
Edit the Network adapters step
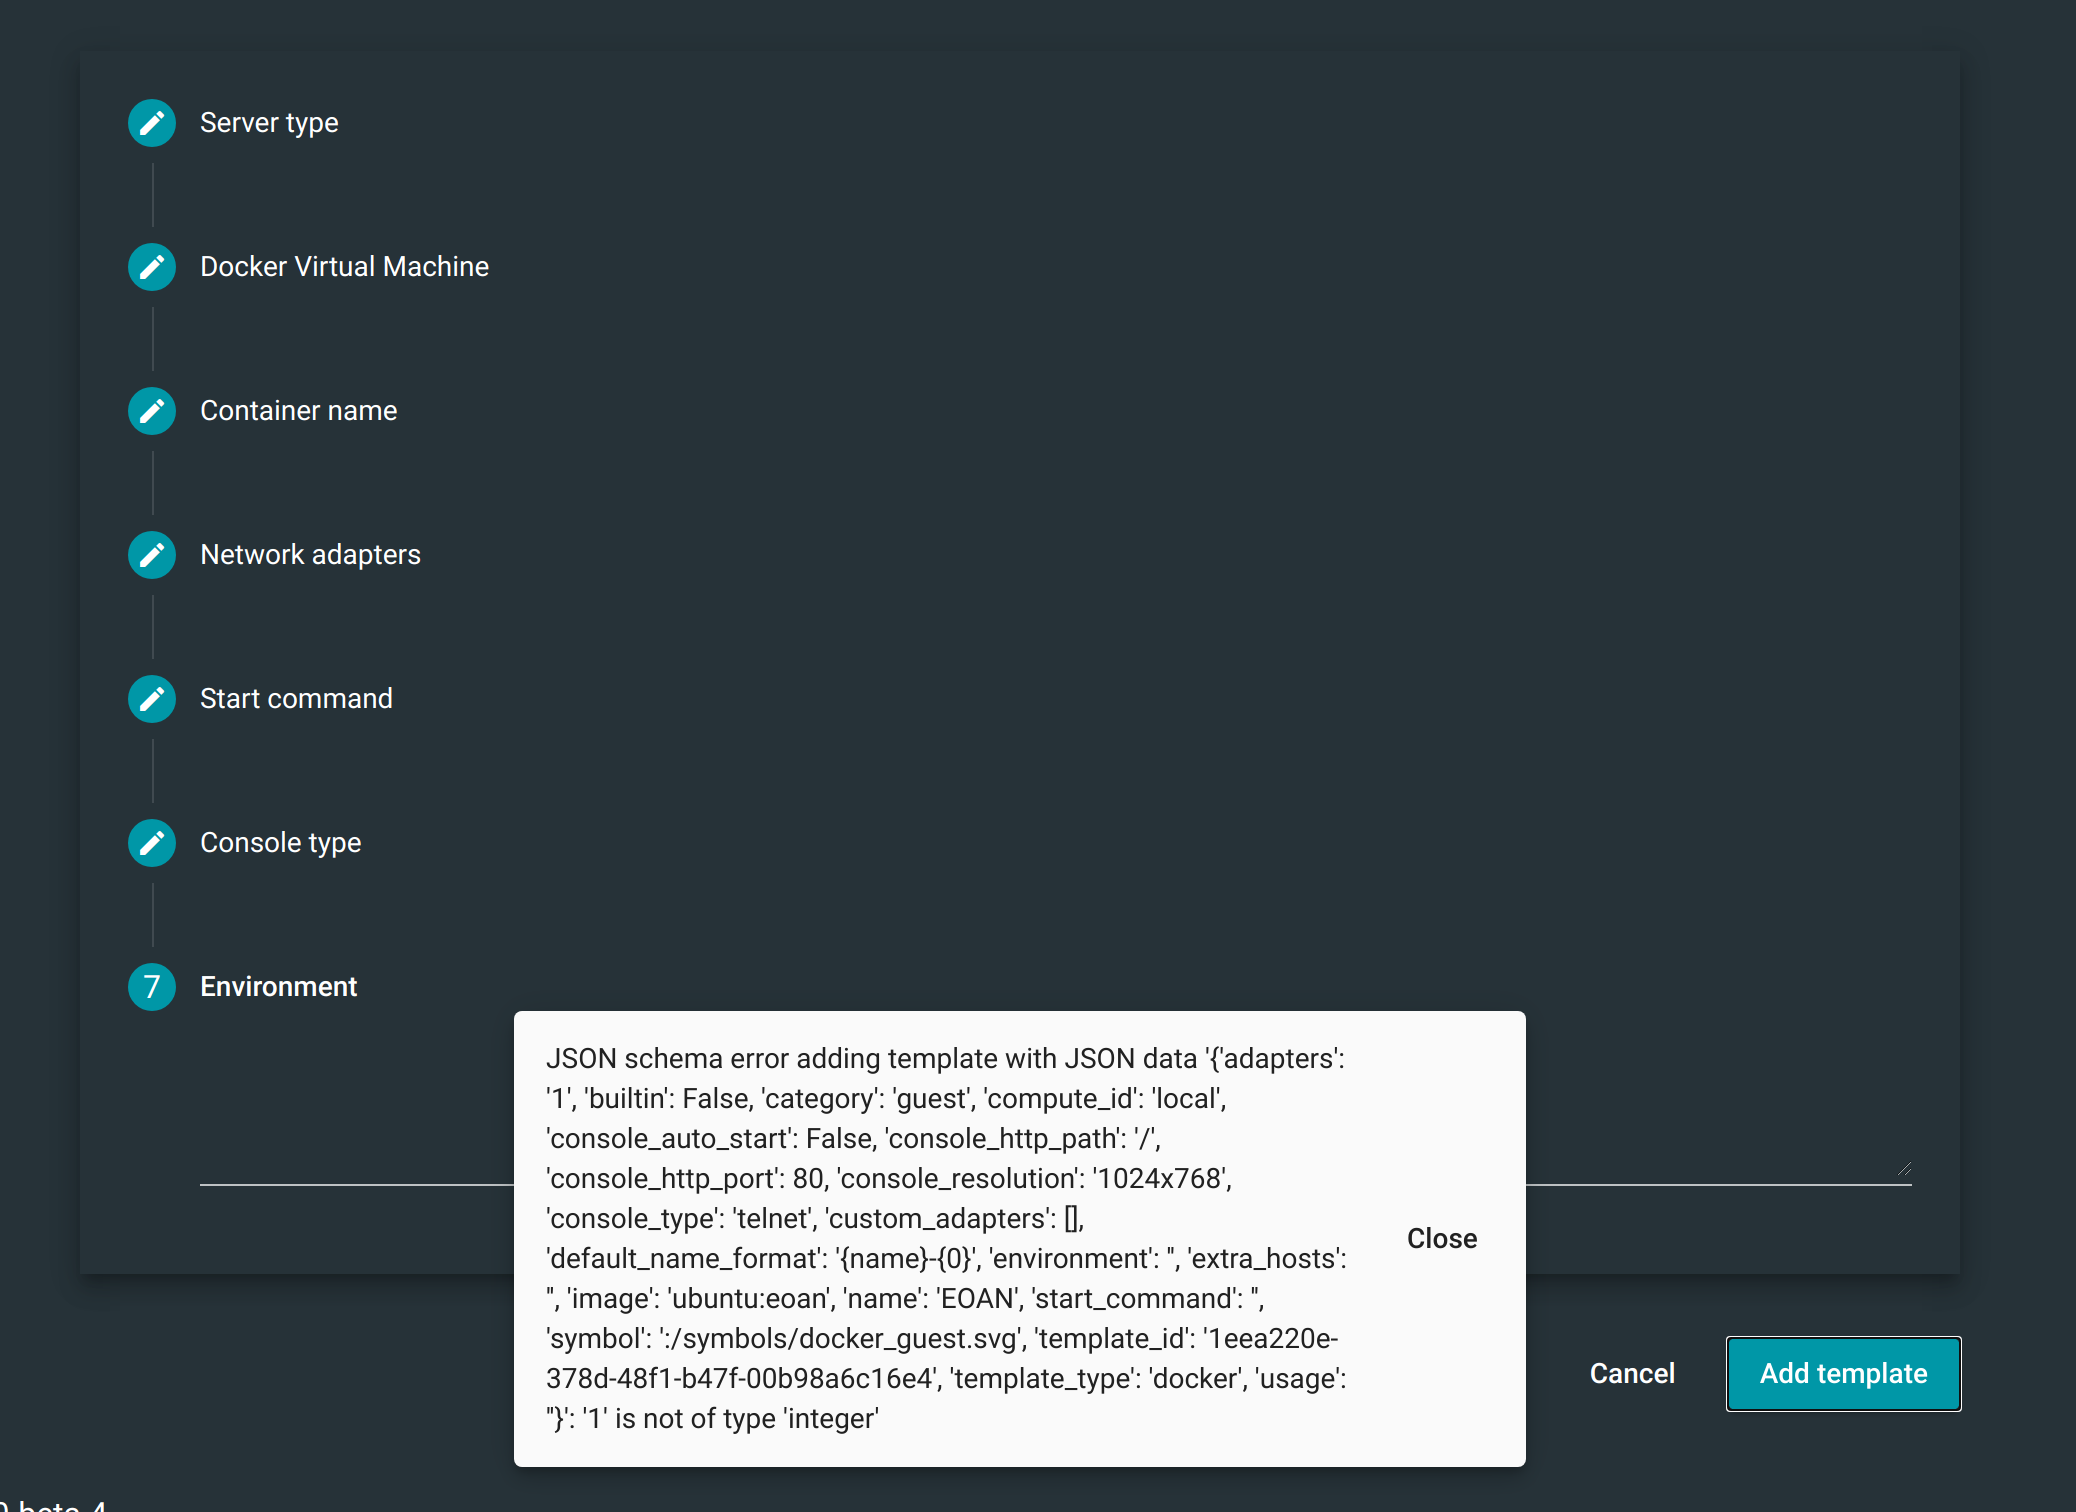coord(151,554)
